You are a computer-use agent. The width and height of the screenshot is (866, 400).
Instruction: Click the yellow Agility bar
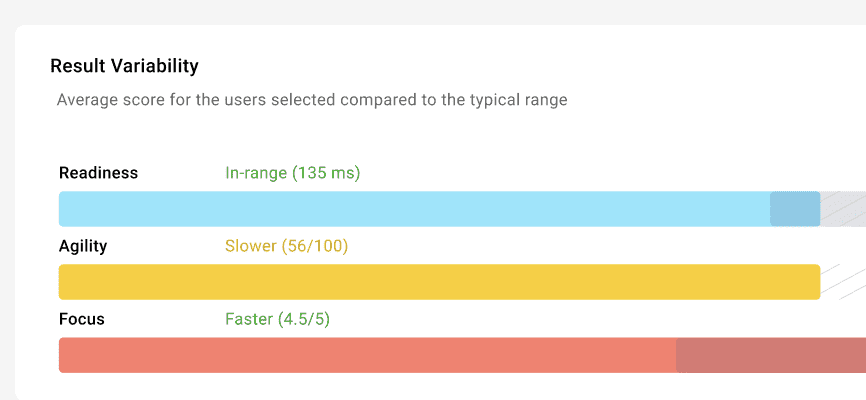click(440, 282)
